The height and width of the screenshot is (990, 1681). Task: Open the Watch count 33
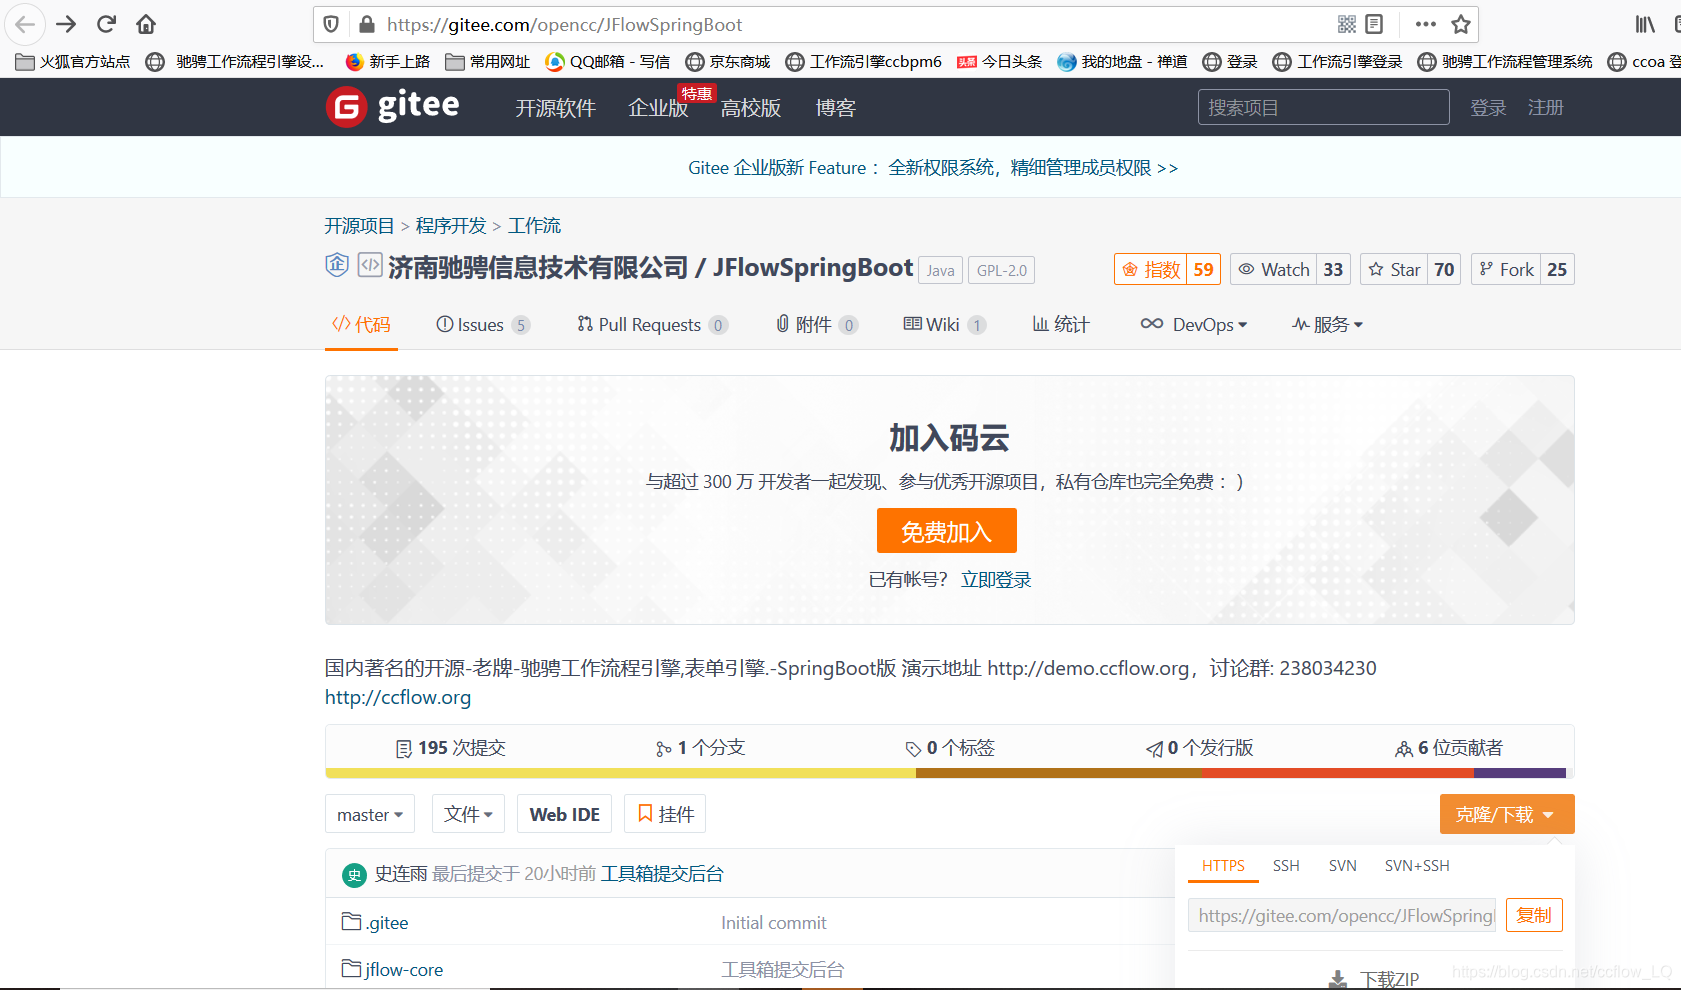[x=1333, y=270]
